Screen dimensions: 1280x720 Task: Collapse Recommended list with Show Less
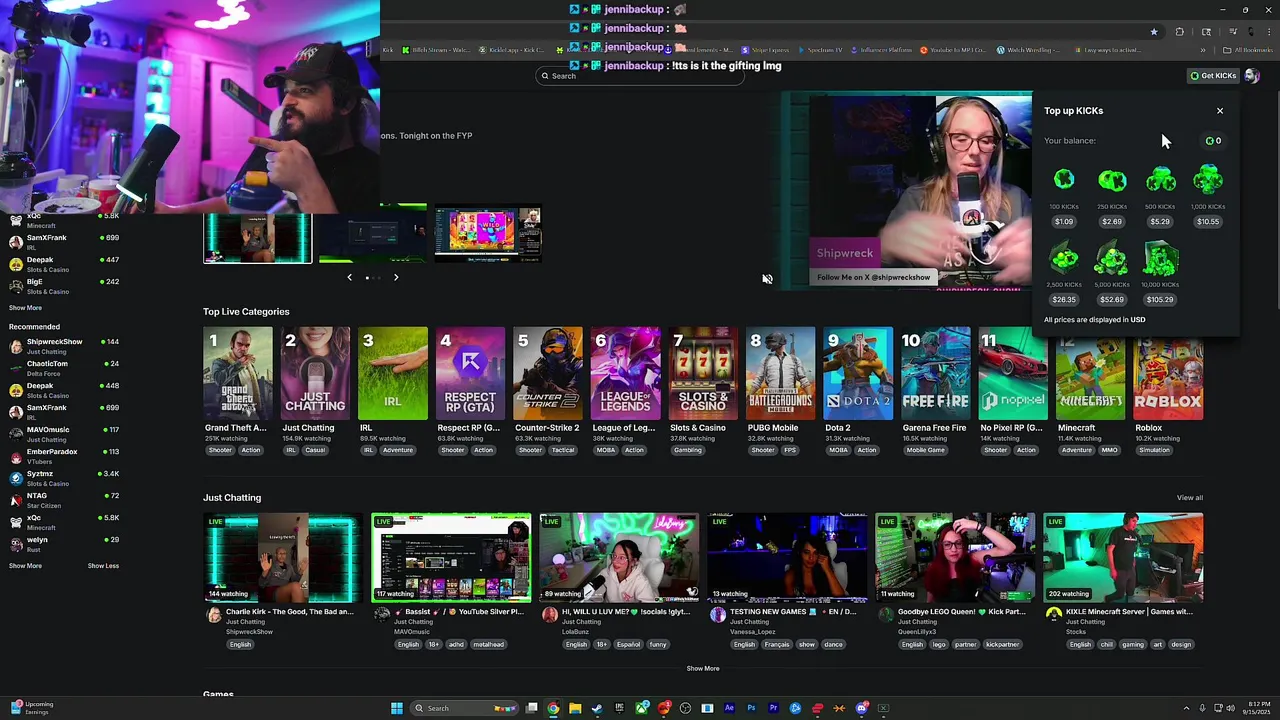click(103, 566)
